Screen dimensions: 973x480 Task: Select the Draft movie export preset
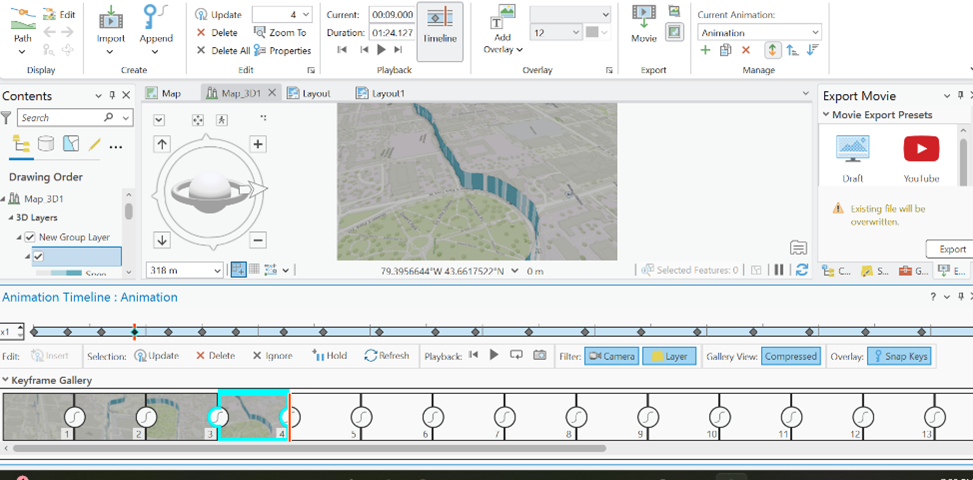[853, 150]
